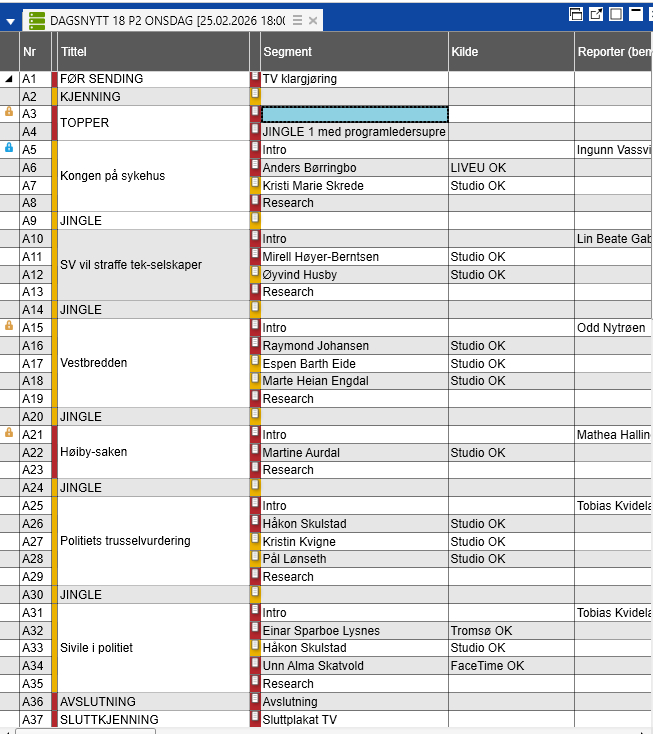Collapse the row A1 expander triangle

[x=9, y=79]
